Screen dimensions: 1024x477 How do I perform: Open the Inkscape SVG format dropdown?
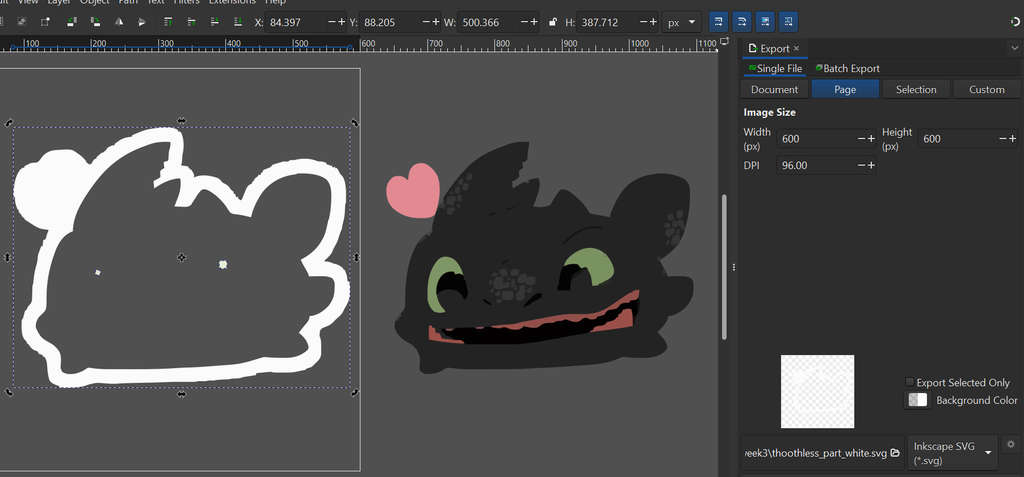953,452
